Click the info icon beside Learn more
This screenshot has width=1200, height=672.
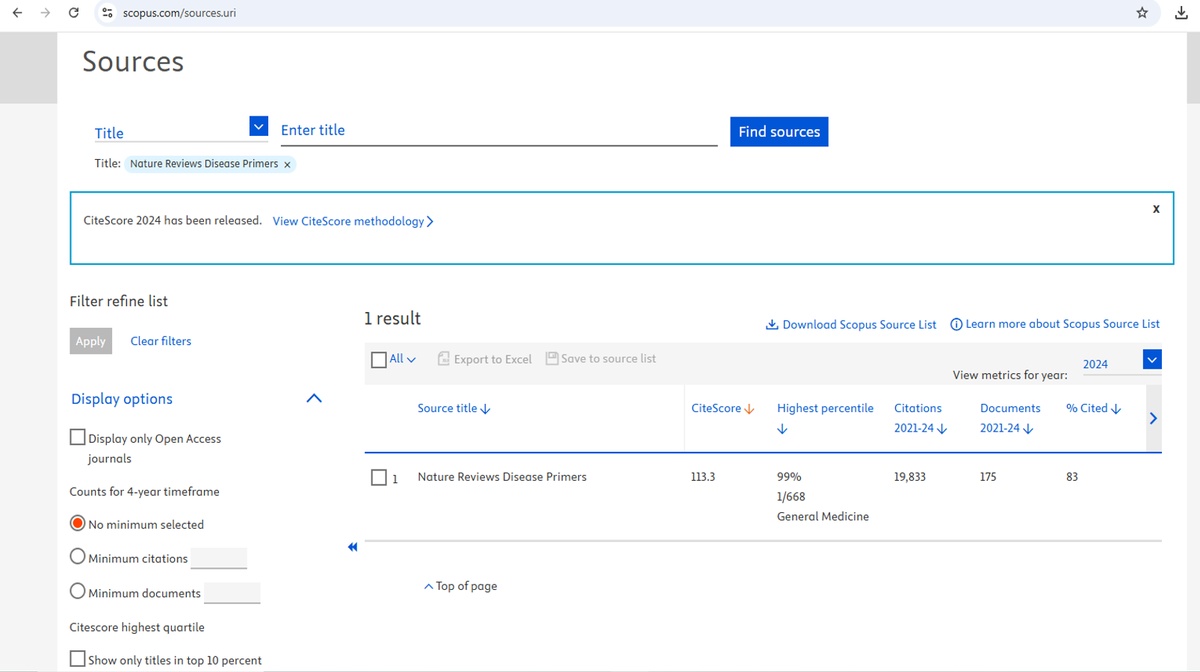[x=956, y=324]
